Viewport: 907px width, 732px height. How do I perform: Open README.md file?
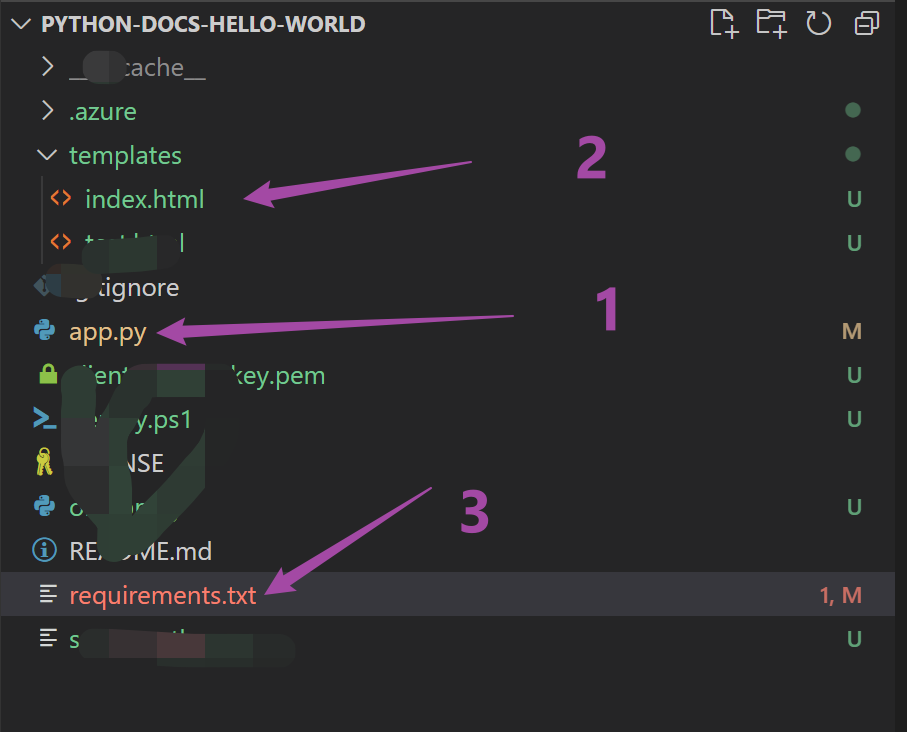pyautogui.click(x=140, y=551)
